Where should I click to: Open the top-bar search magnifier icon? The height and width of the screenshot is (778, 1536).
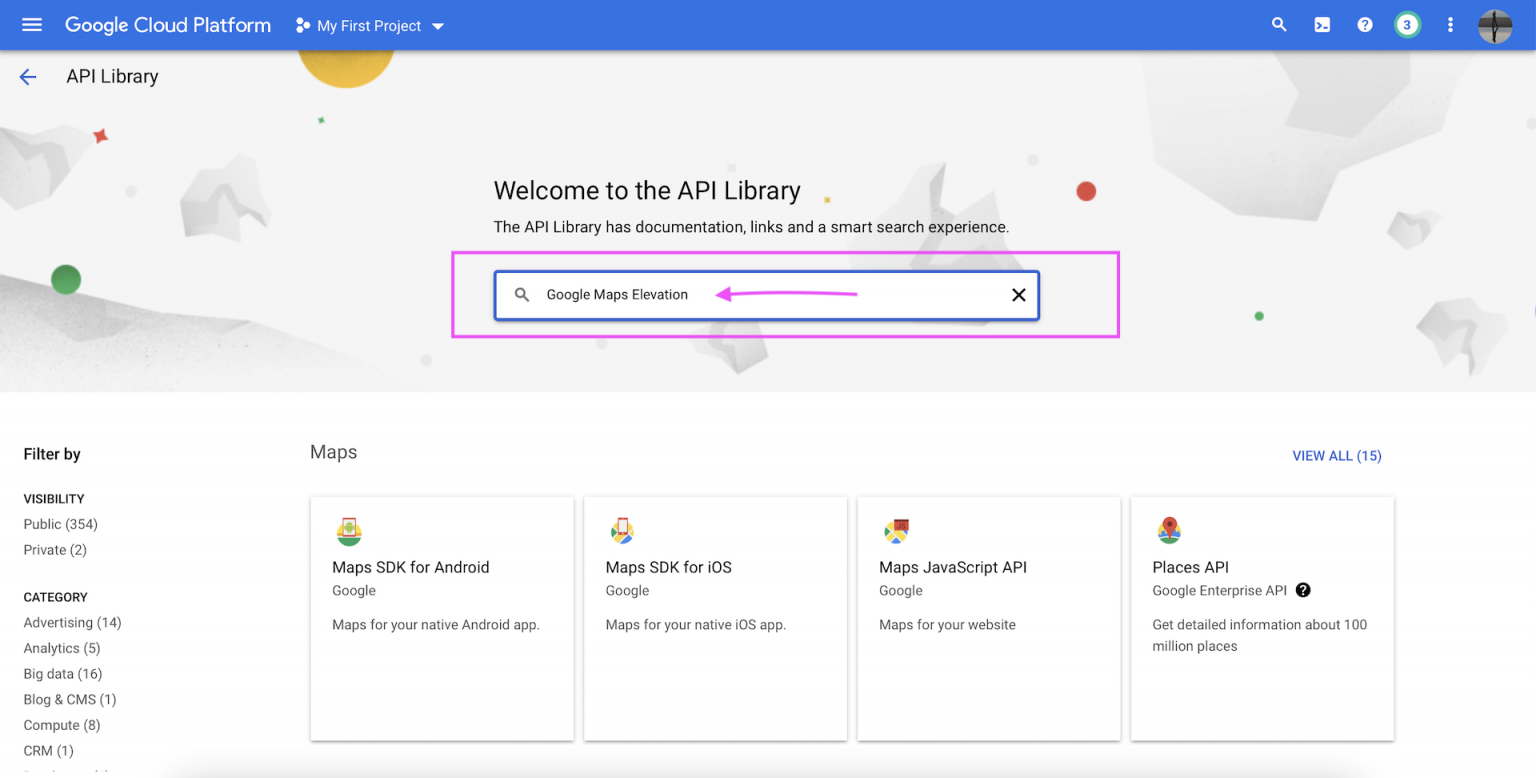pyautogui.click(x=1279, y=24)
